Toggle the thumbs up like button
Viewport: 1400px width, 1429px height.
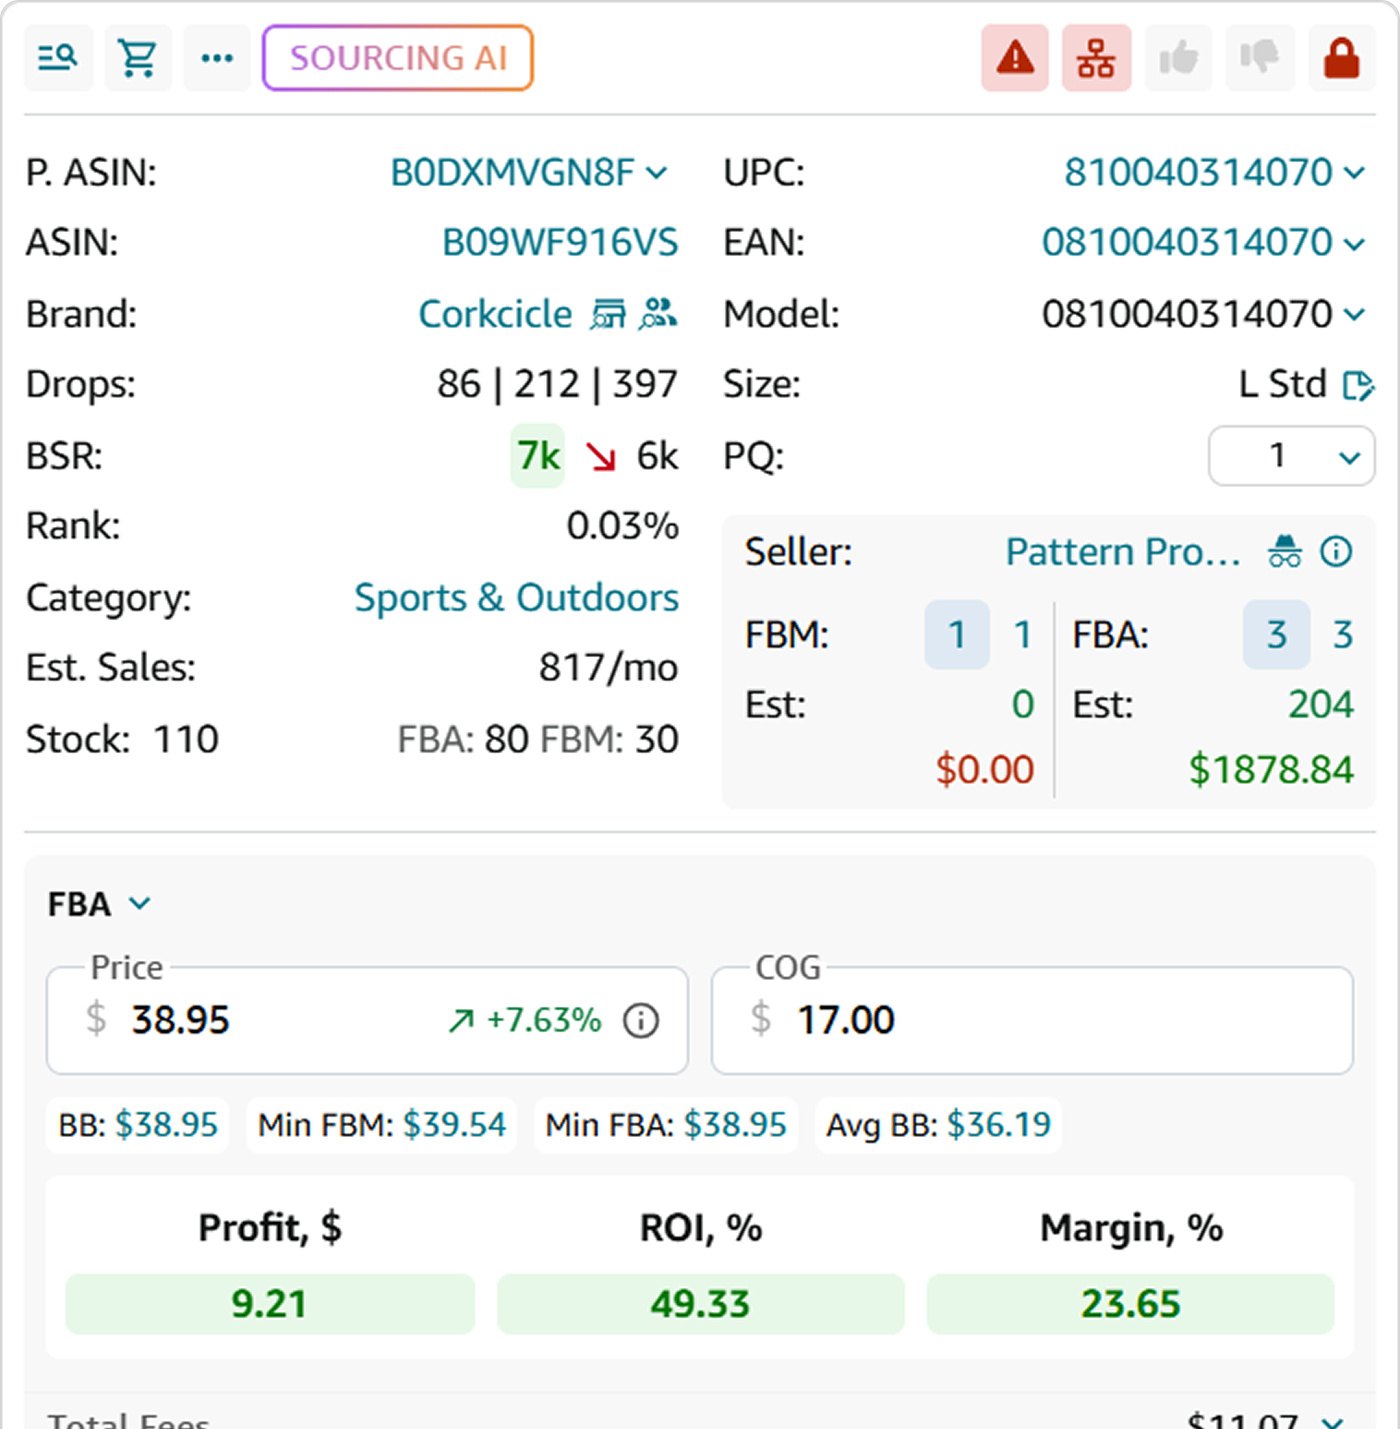1178,58
